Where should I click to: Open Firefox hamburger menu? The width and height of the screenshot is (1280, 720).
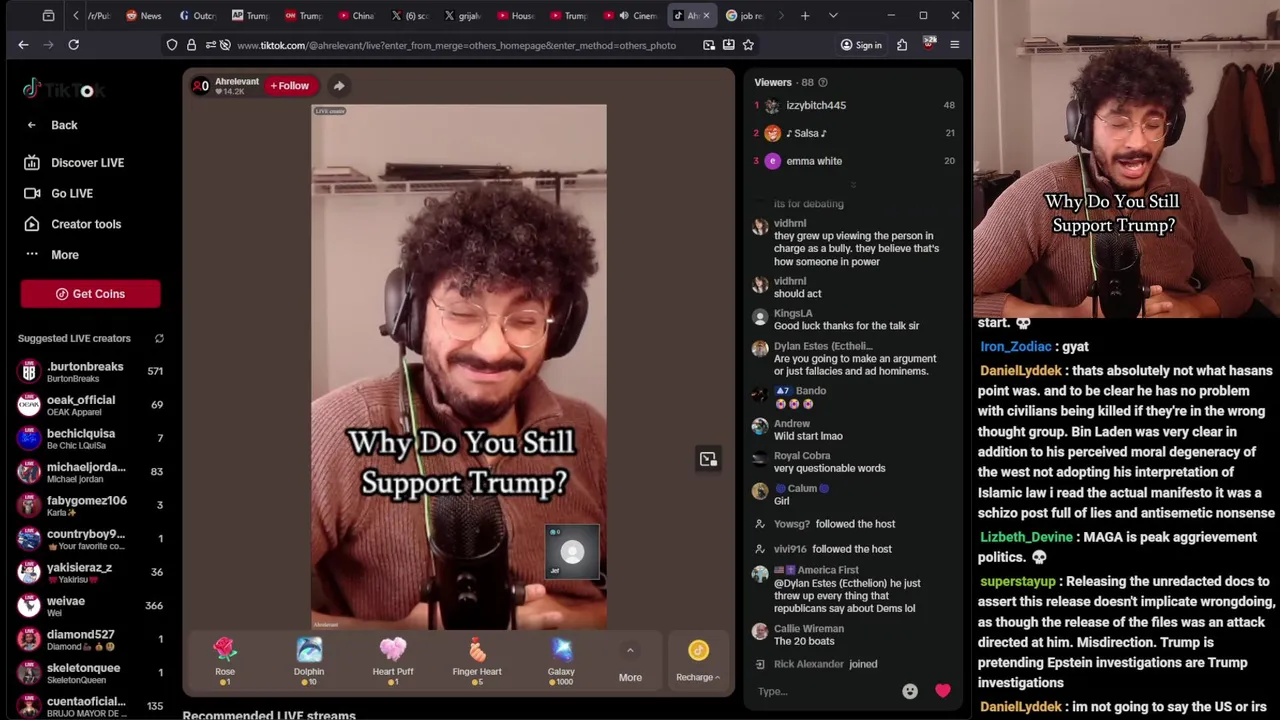pyautogui.click(x=954, y=45)
